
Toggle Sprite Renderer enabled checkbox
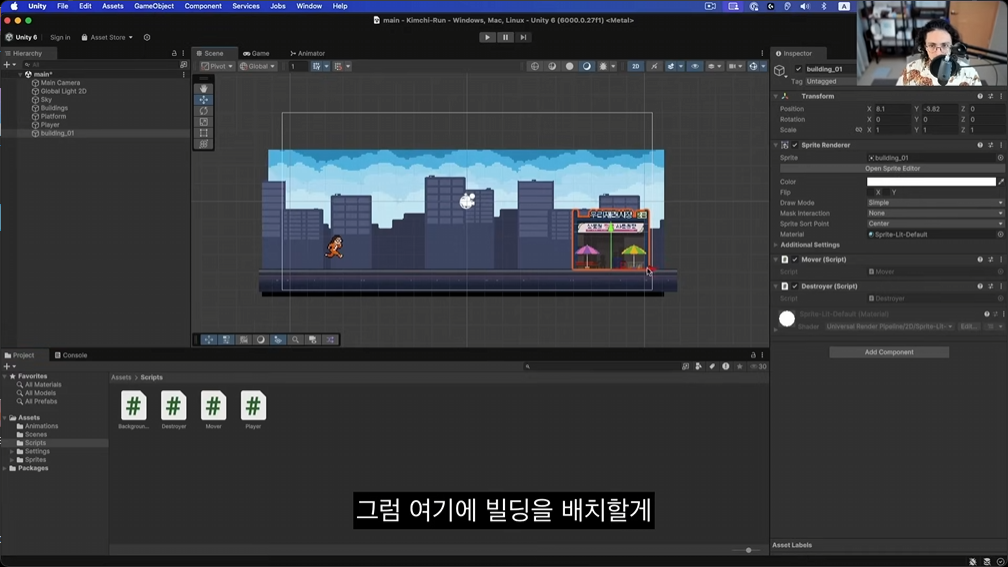[x=795, y=145]
